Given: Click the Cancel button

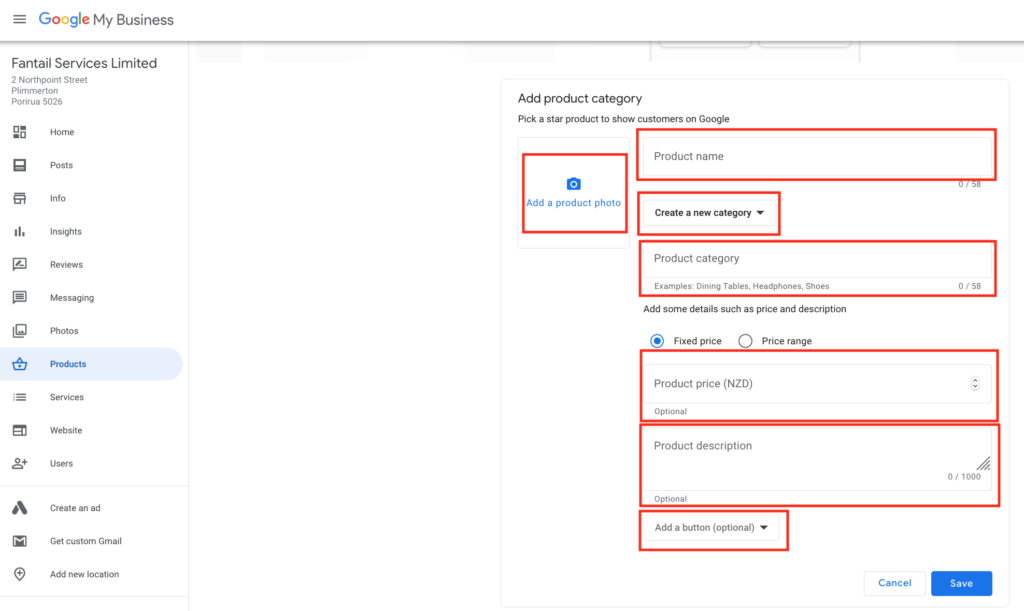Looking at the screenshot, I should tap(894, 583).
